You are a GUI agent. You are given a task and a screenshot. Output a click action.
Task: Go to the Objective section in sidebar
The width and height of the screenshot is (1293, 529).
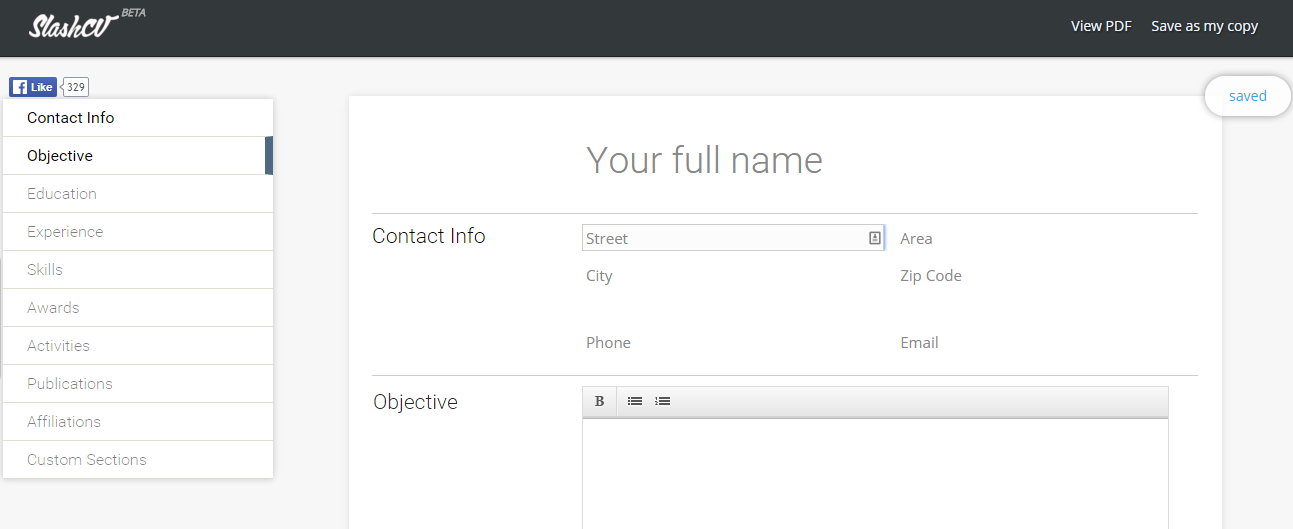pos(60,156)
